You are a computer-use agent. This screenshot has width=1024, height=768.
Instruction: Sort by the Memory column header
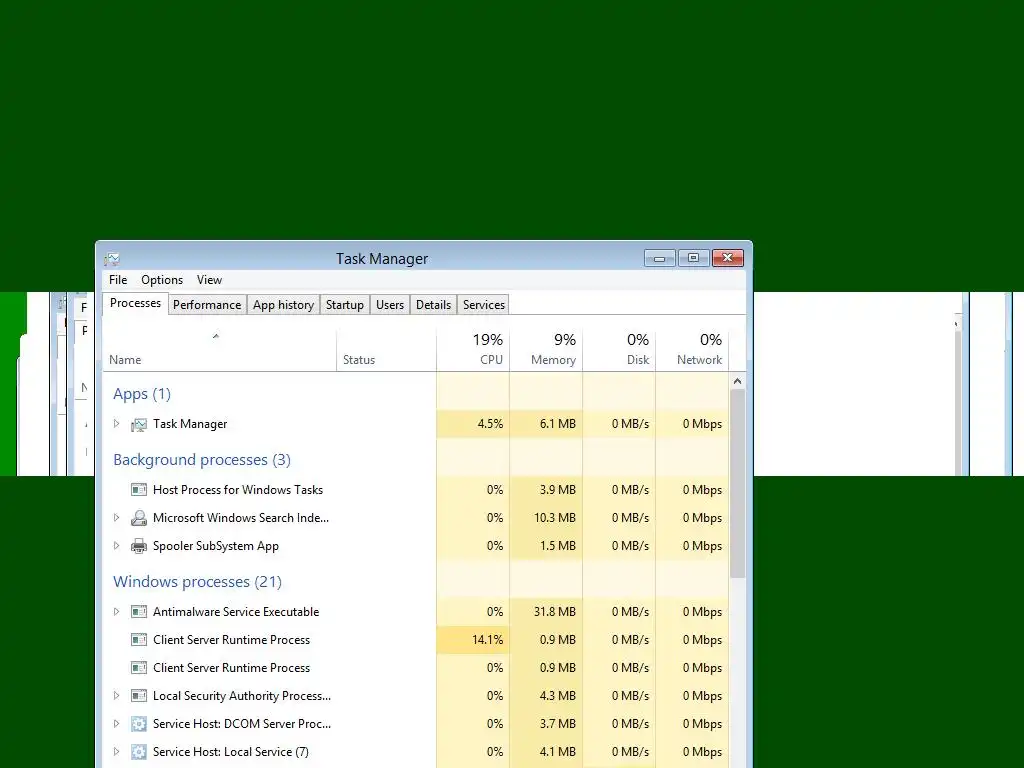tap(547, 350)
